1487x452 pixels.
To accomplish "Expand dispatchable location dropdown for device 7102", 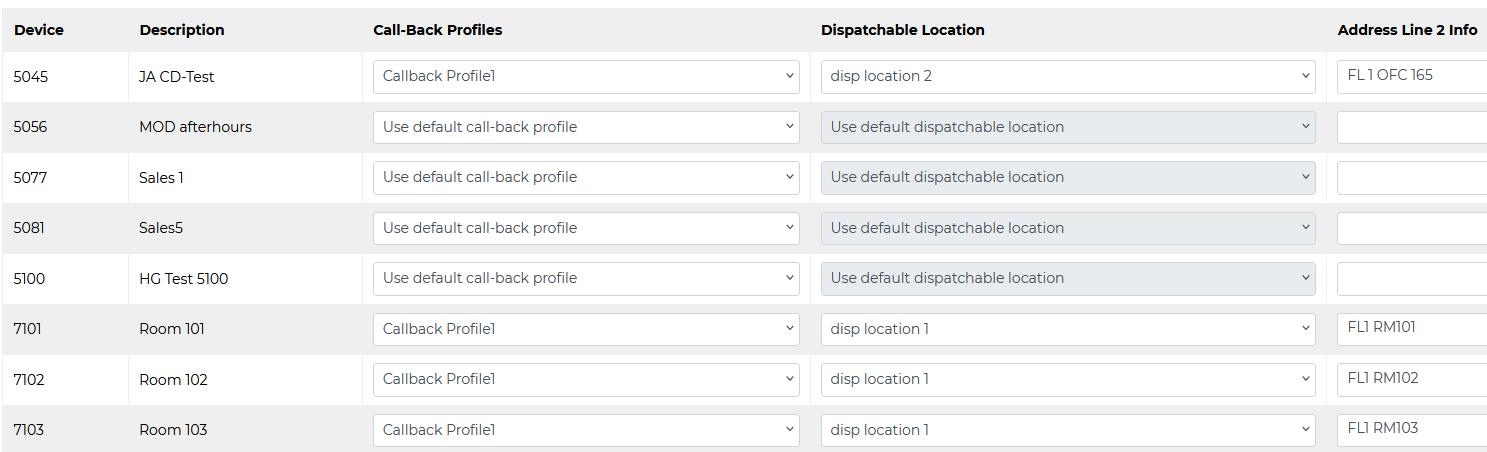I will pyautogui.click(x=1067, y=379).
